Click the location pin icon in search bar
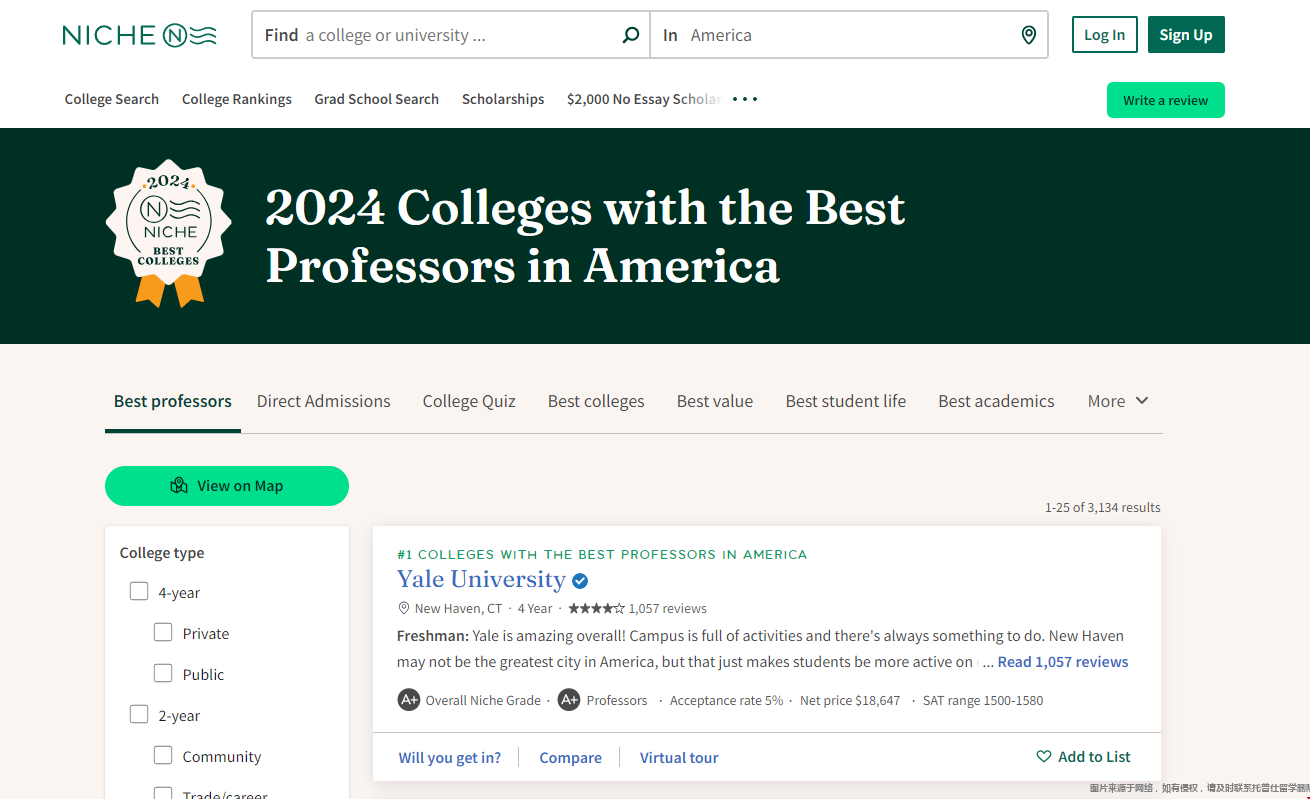 [x=1029, y=35]
